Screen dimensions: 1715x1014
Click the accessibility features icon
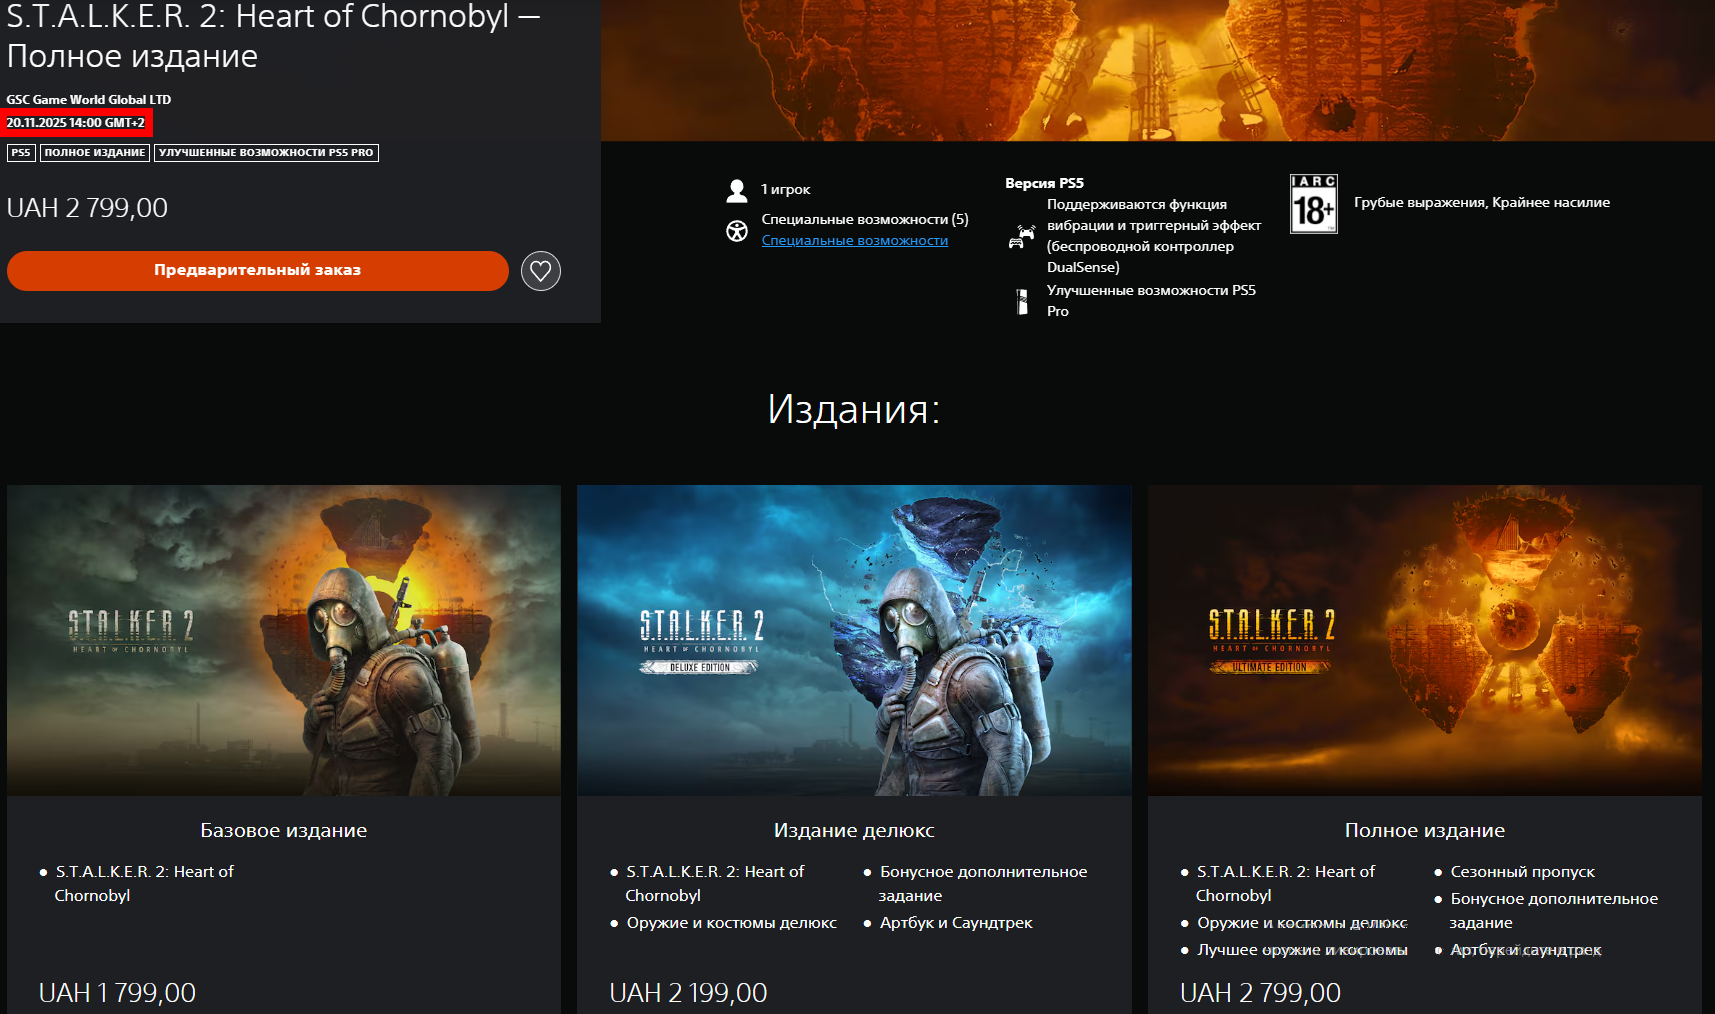coord(737,231)
